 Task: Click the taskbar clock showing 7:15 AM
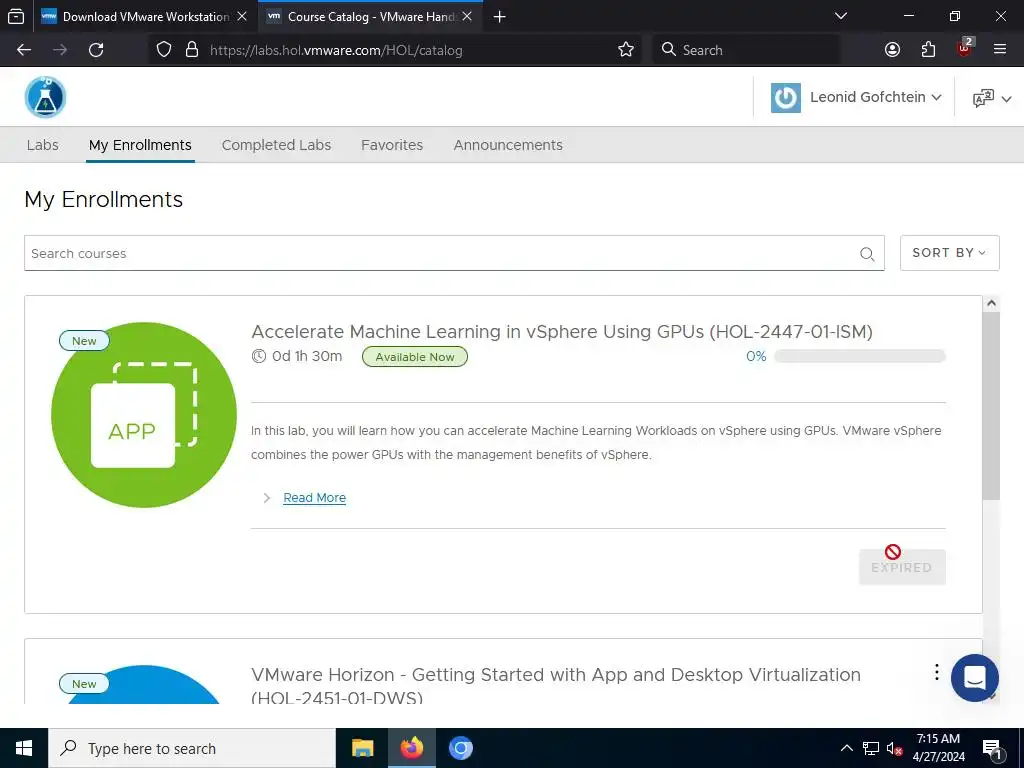tap(938, 748)
